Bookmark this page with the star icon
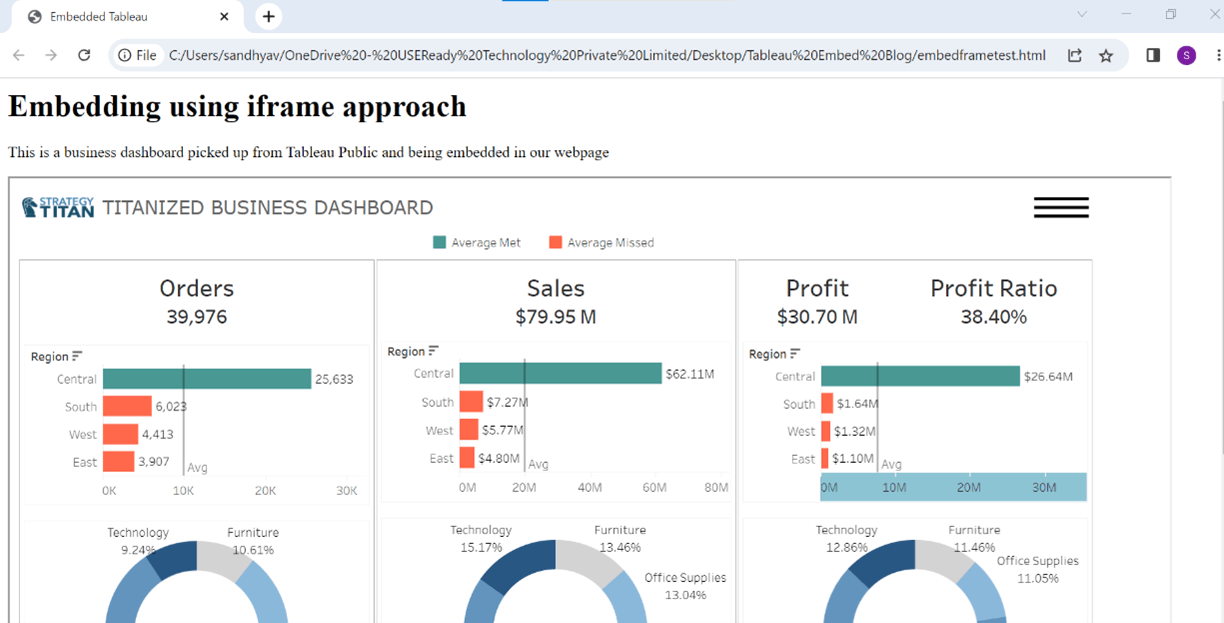The image size is (1224, 623). [x=1106, y=55]
